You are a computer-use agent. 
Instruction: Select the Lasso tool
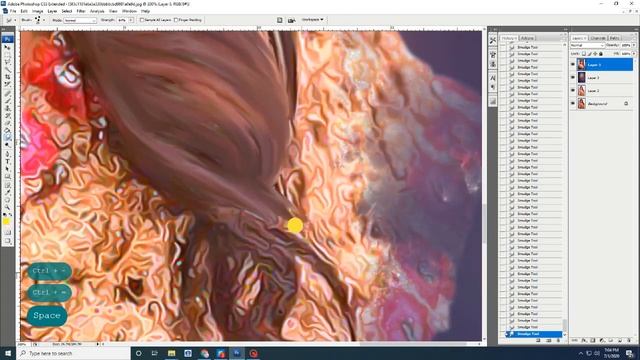click(x=8, y=62)
